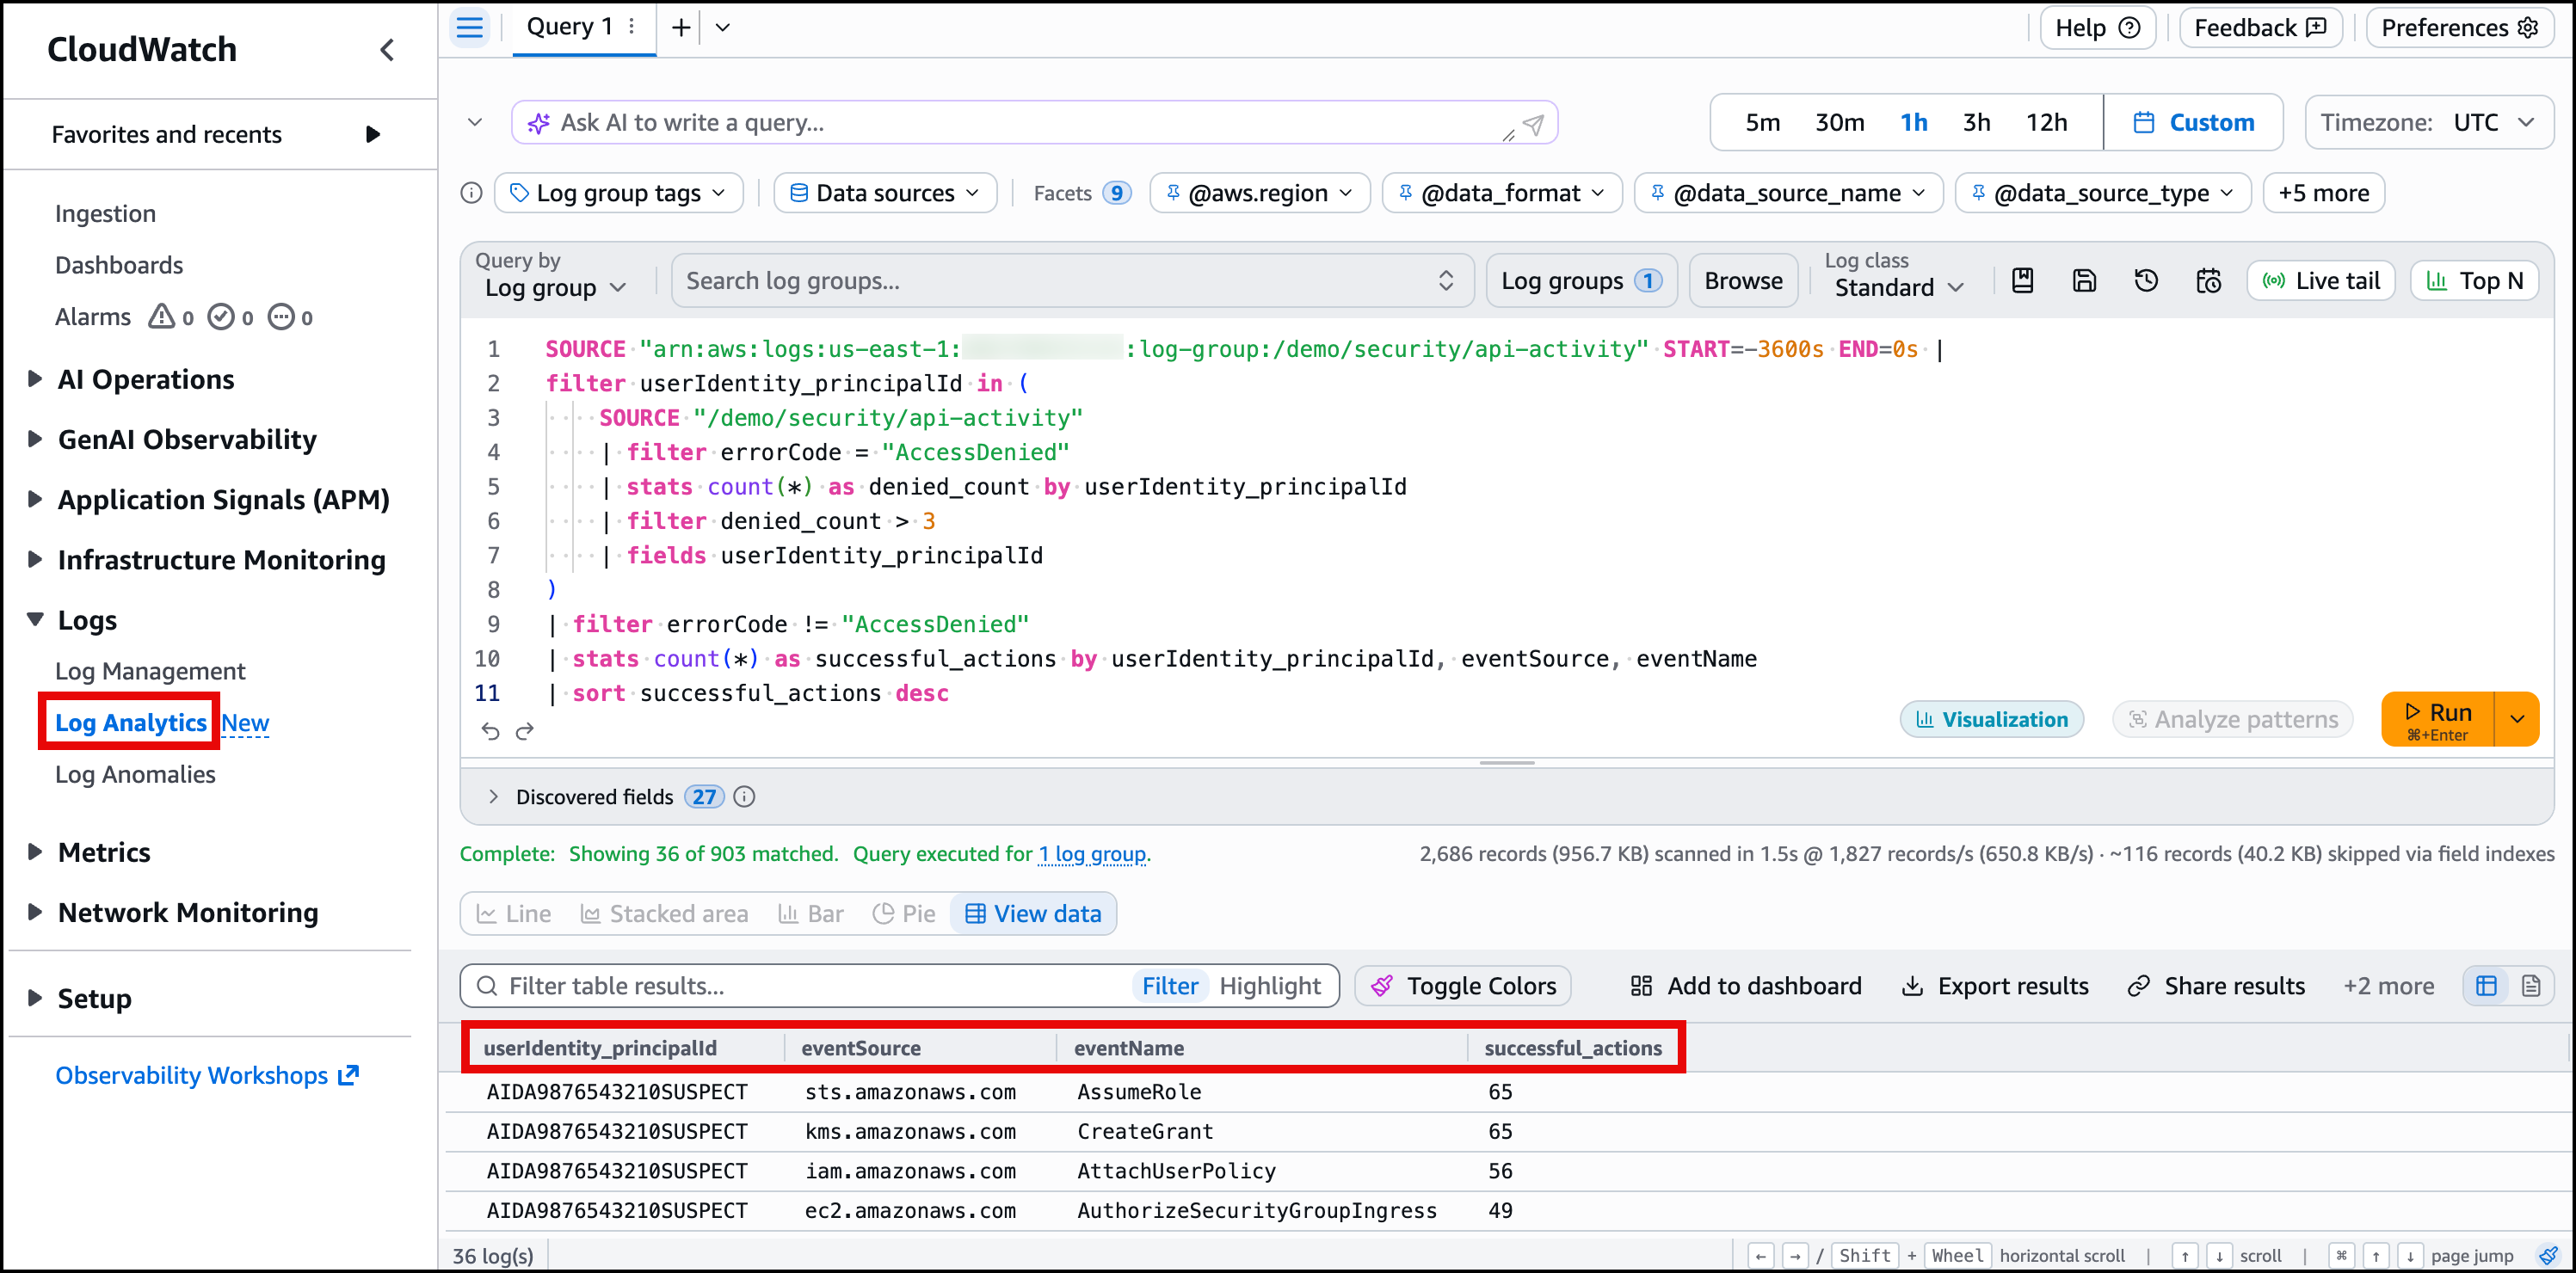Image resolution: width=2576 pixels, height=1273 pixels.
Task: Open @data_source_type facet dropdown
Action: [x=2103, y=193]
